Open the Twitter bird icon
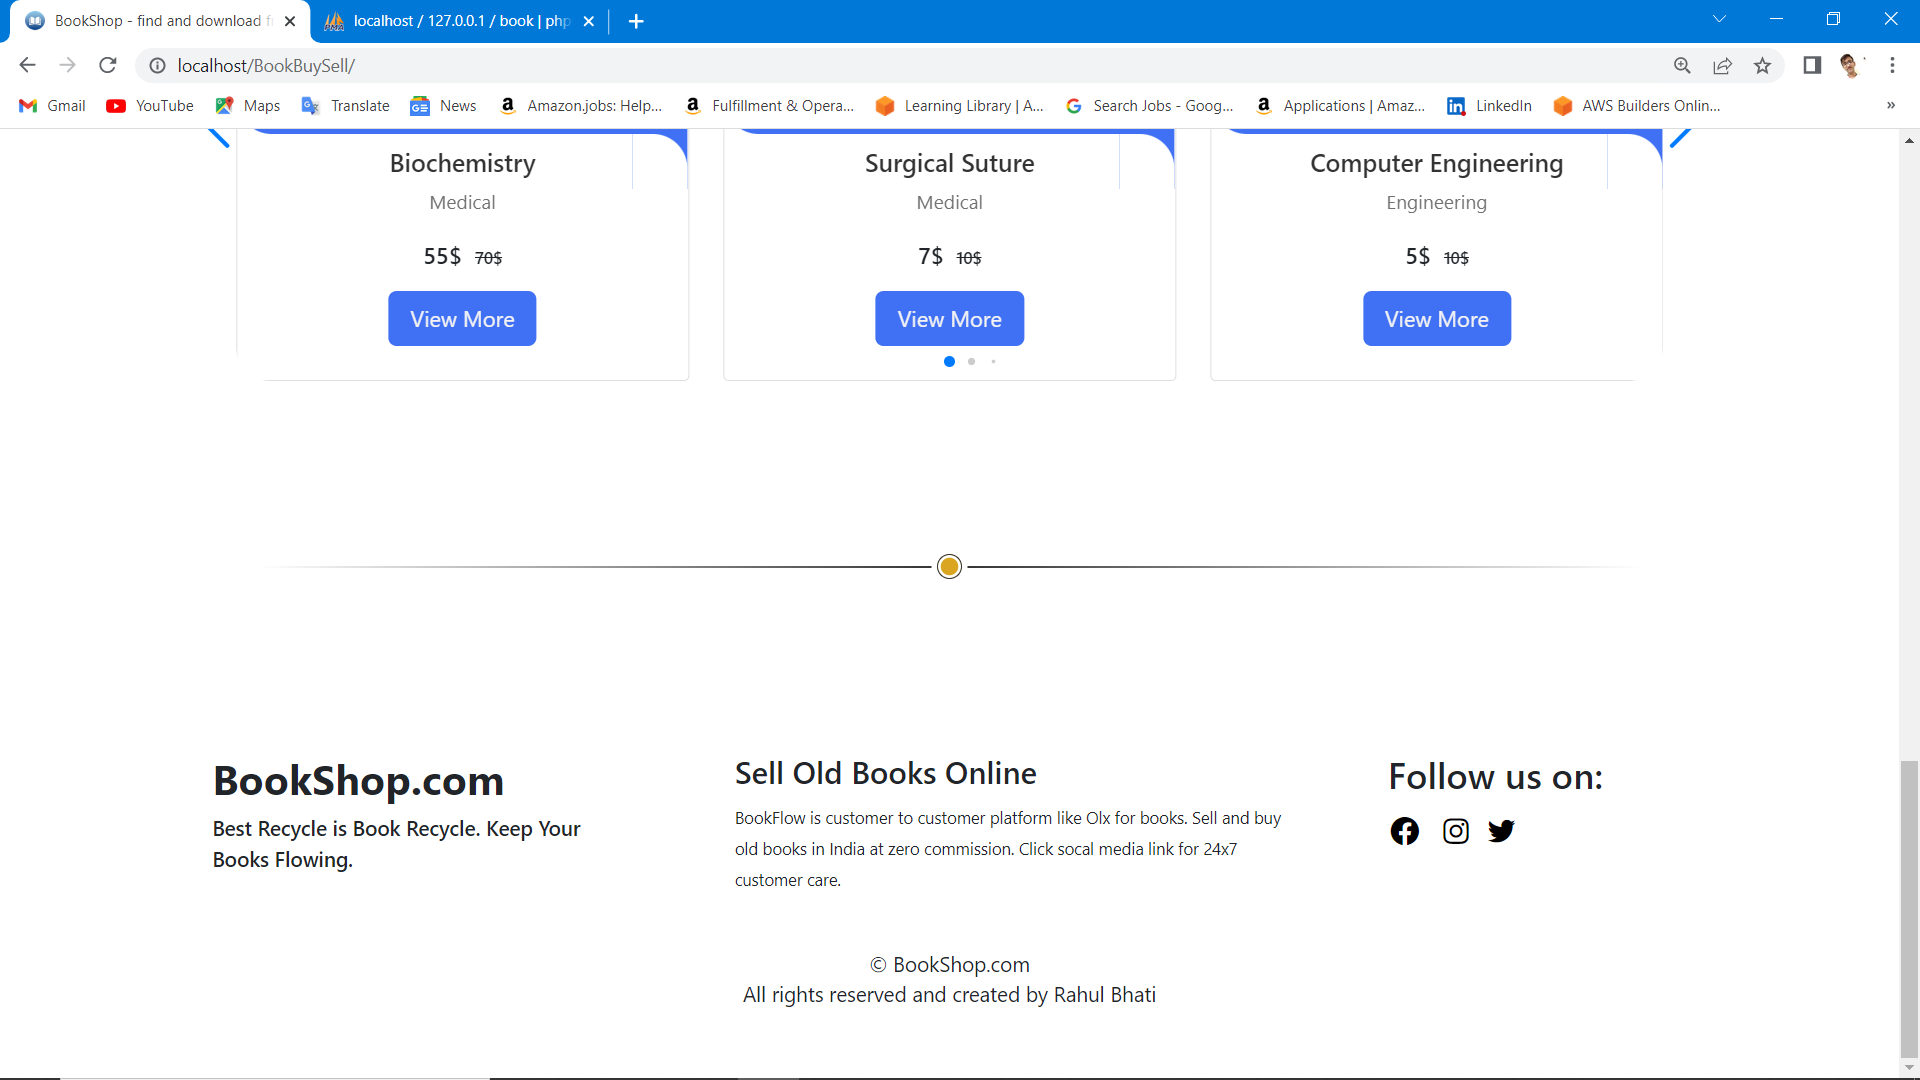The image size is (1920, 1080). (x=1501, y=831)
